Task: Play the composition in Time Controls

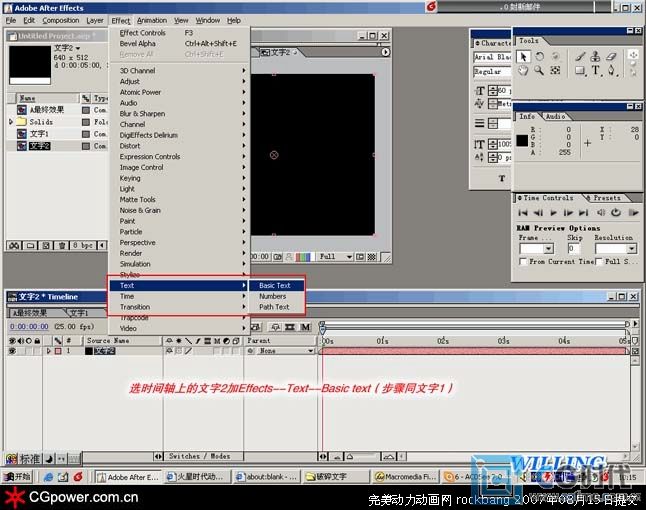Action: 554,213
